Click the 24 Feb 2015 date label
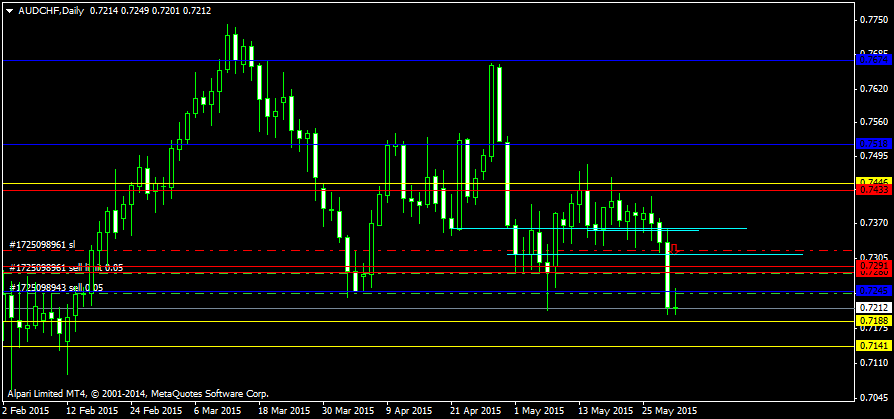This screenshot has height=419, width=894. [156, 410]
